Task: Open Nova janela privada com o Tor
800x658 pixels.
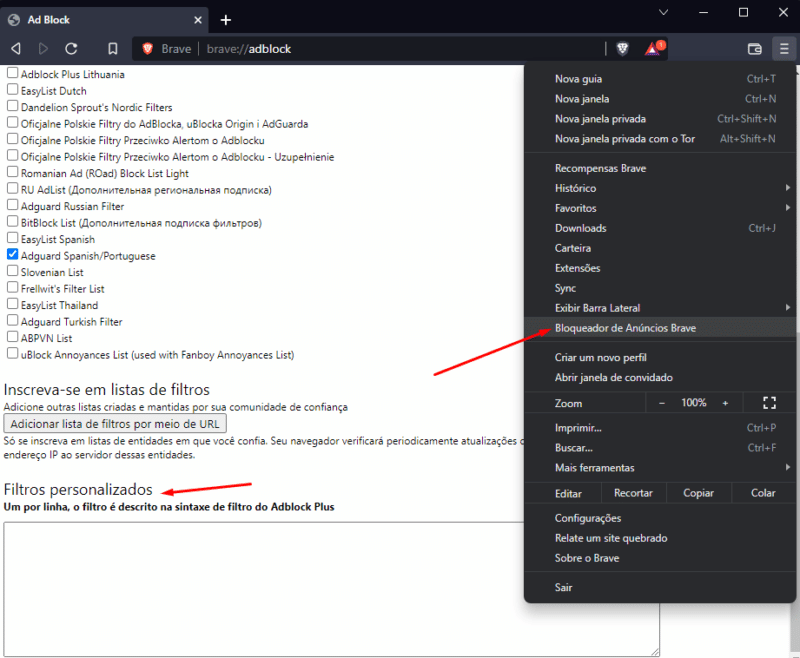Action: coord(660,139)
